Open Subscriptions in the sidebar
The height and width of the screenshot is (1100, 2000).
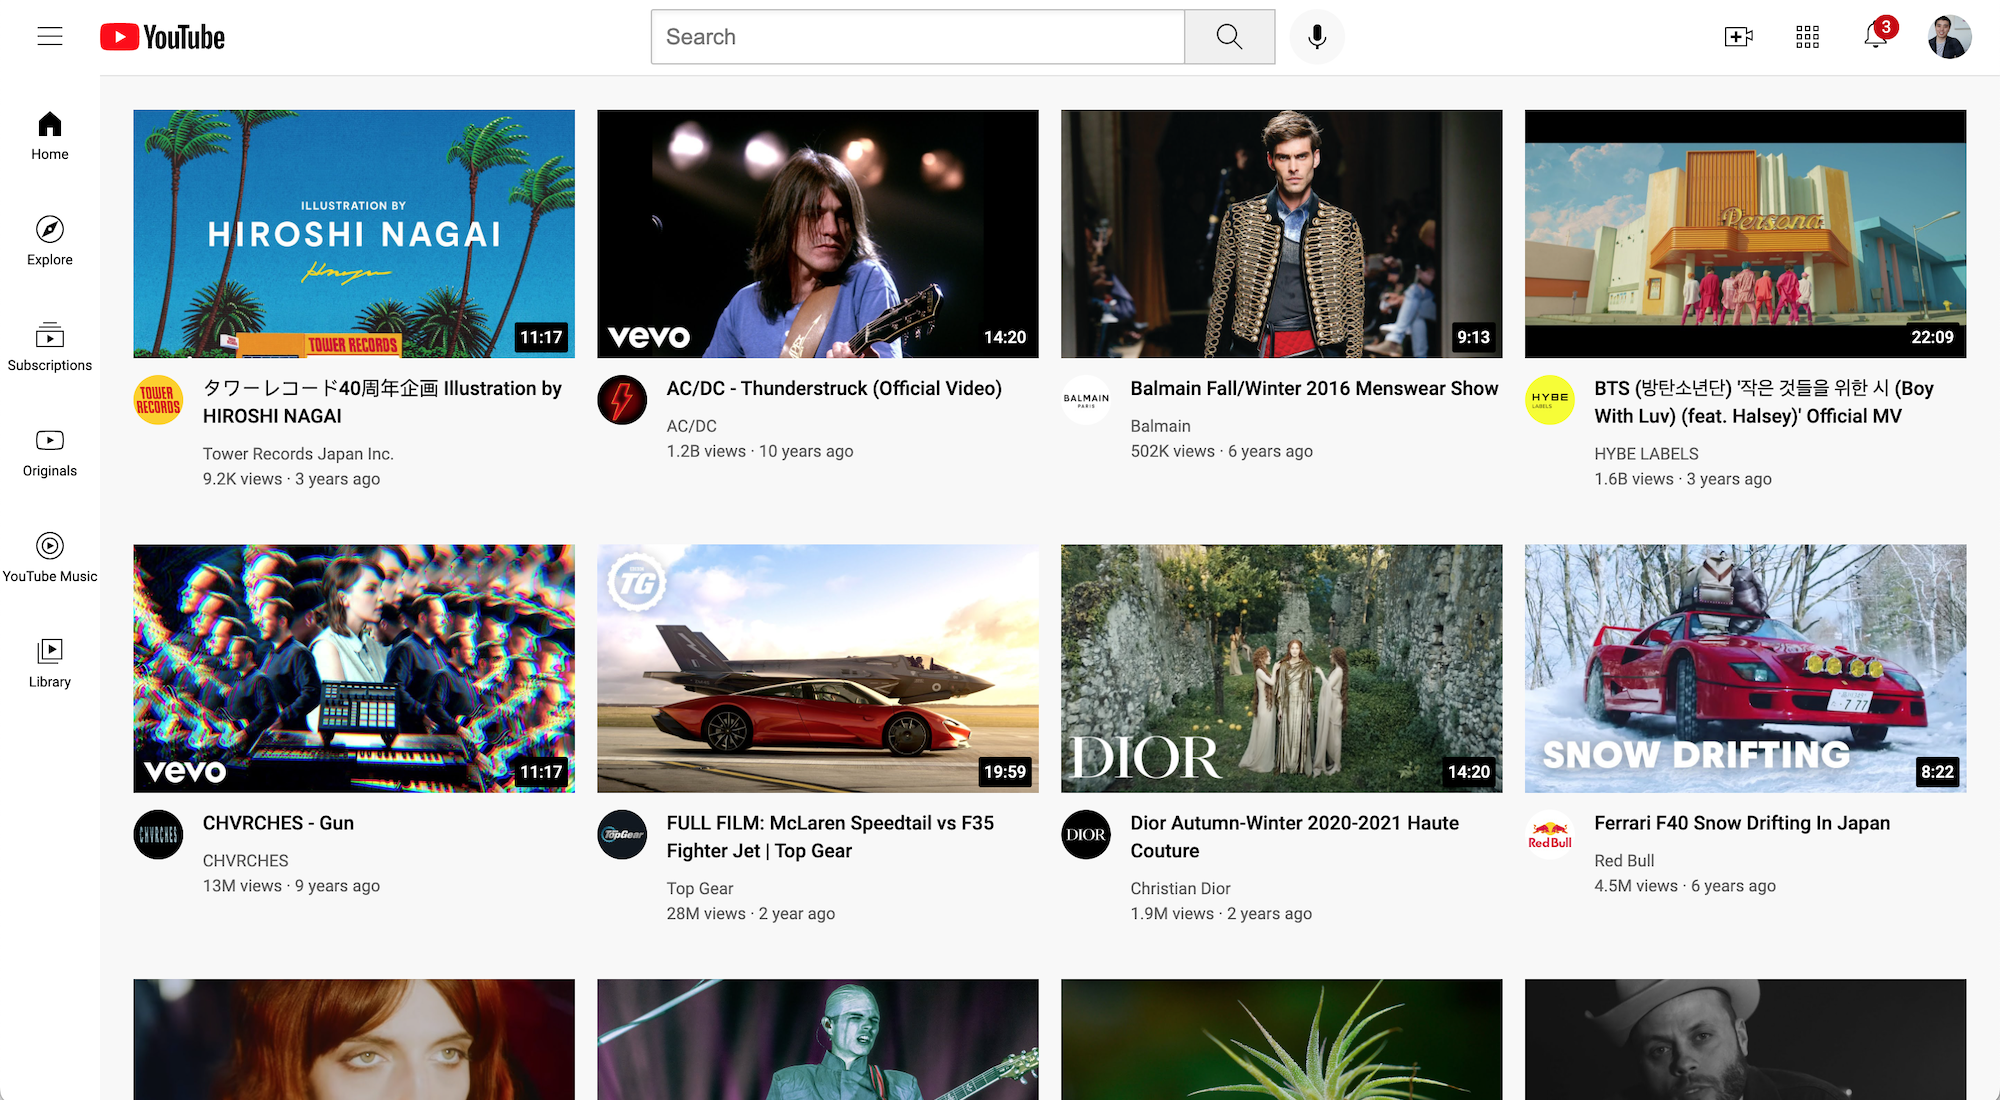pos(50,347)
